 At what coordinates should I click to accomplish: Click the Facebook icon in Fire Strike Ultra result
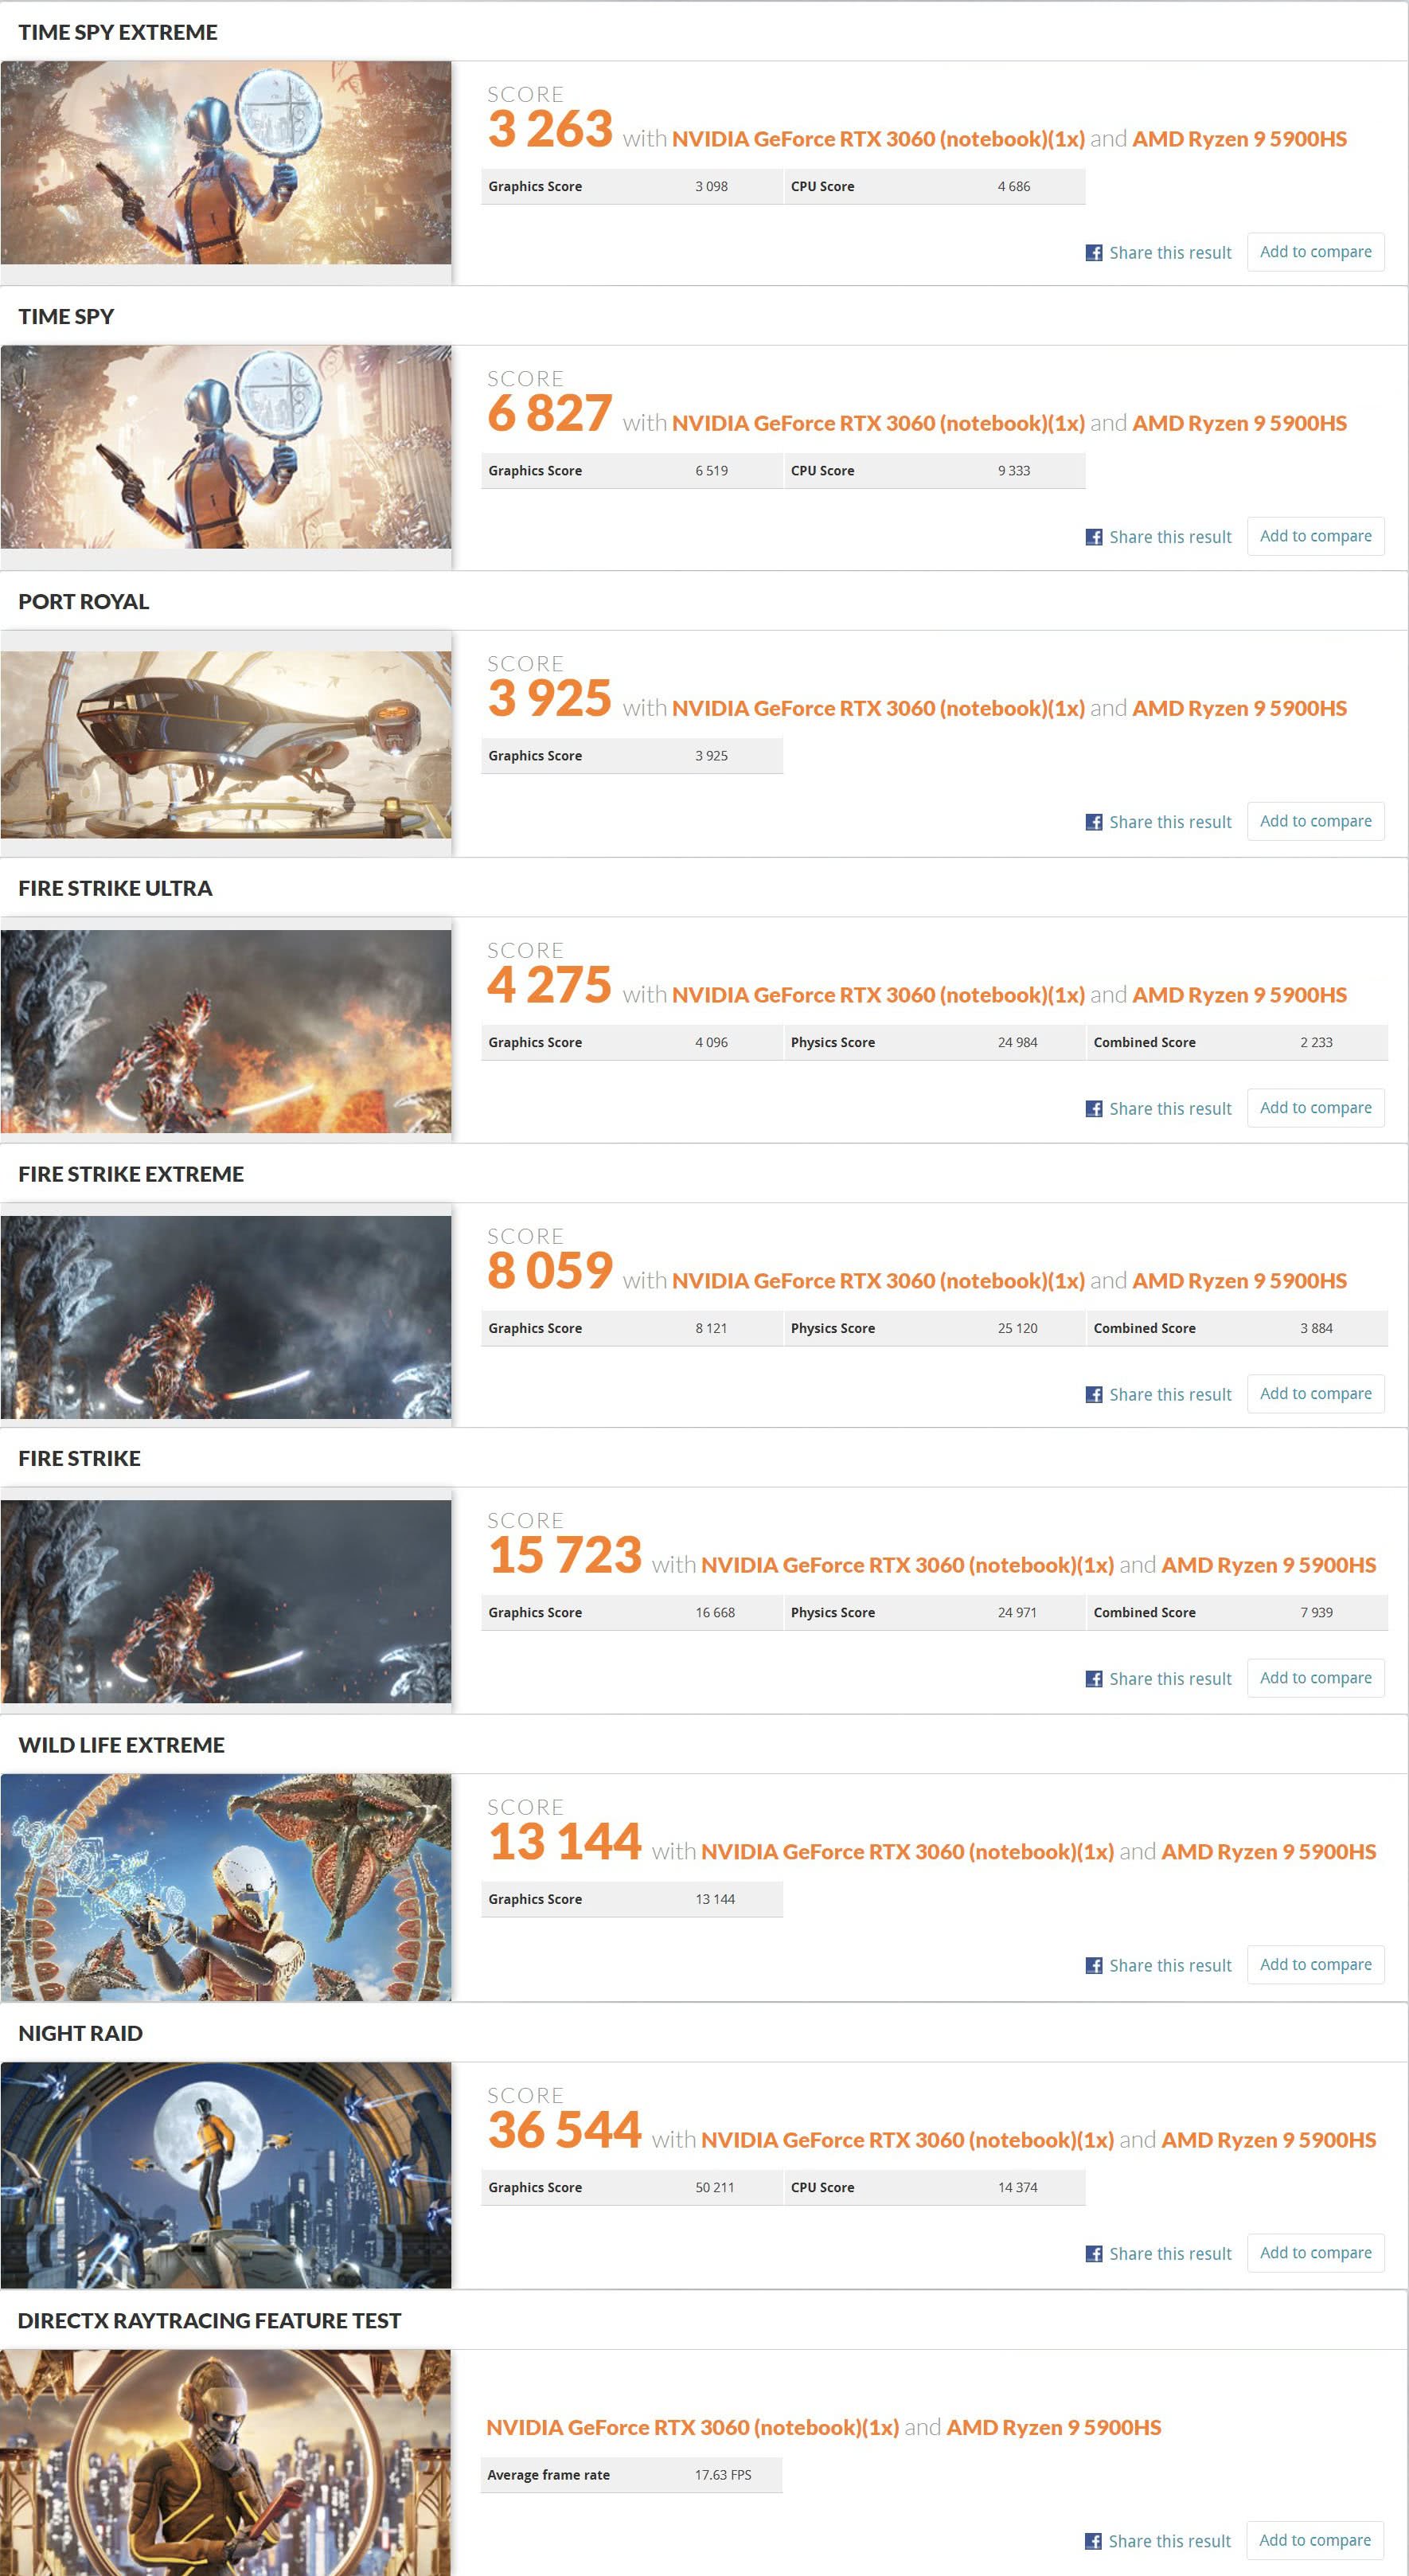coord(1094,1109)
